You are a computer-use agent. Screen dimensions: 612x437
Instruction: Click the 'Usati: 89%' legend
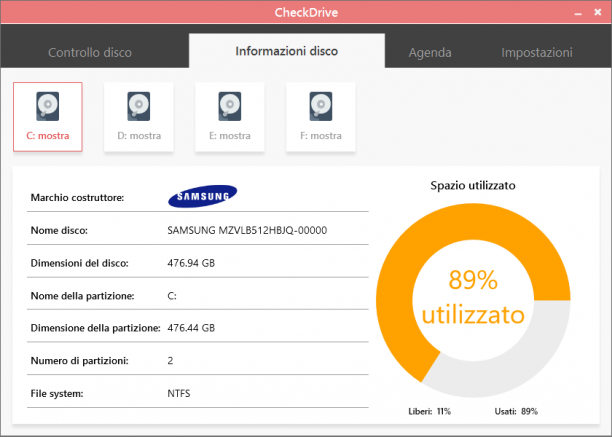pyautogui.click(x=516, y=411)
